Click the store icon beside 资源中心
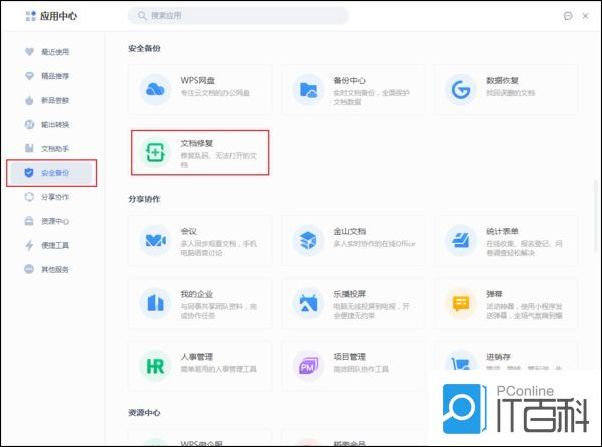The image size is (602, 447). [29, 221]
